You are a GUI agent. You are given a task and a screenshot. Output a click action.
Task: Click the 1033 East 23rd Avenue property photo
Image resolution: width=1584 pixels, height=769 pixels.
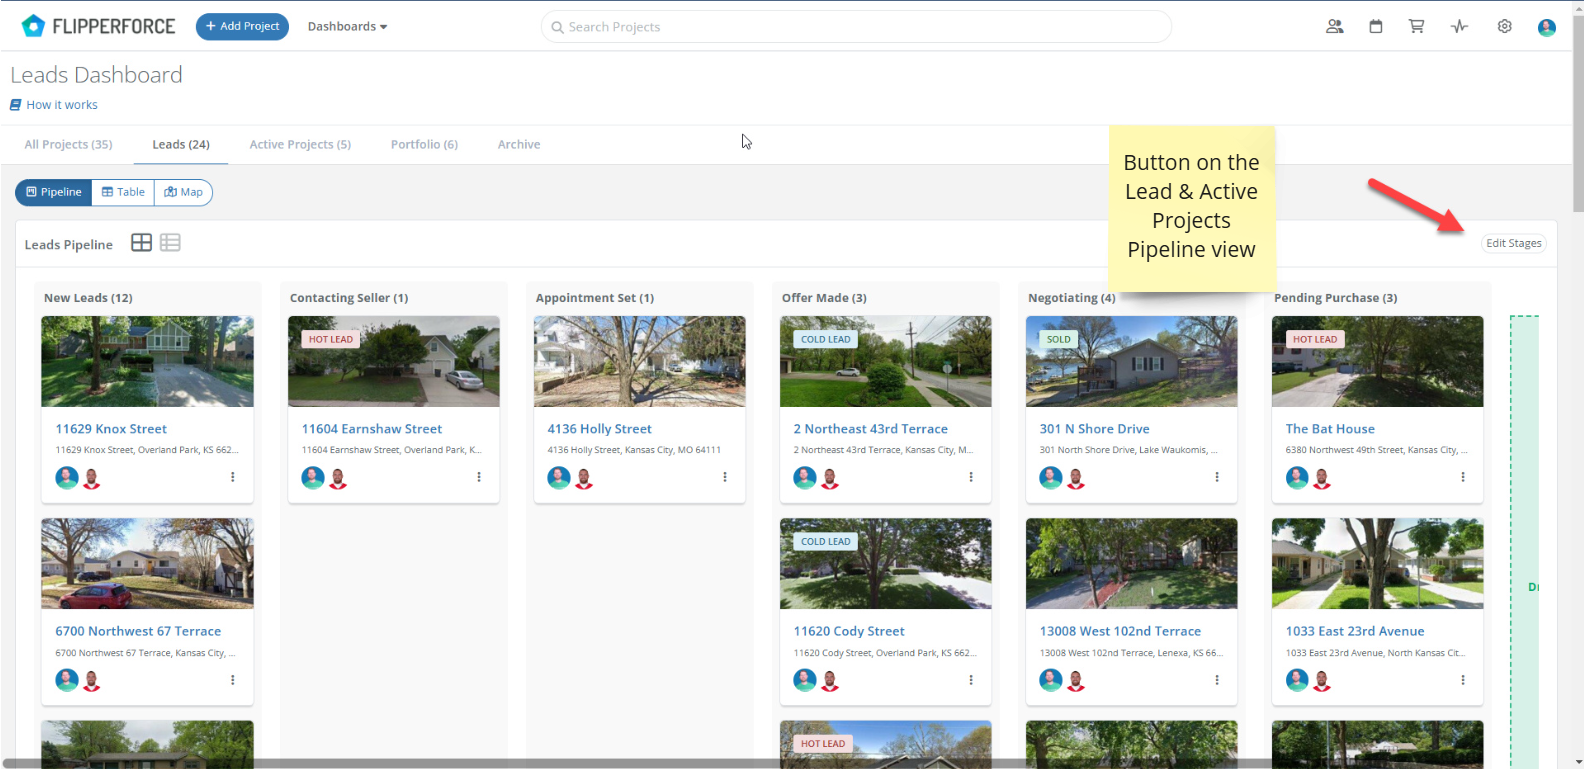click(1377, 563)
